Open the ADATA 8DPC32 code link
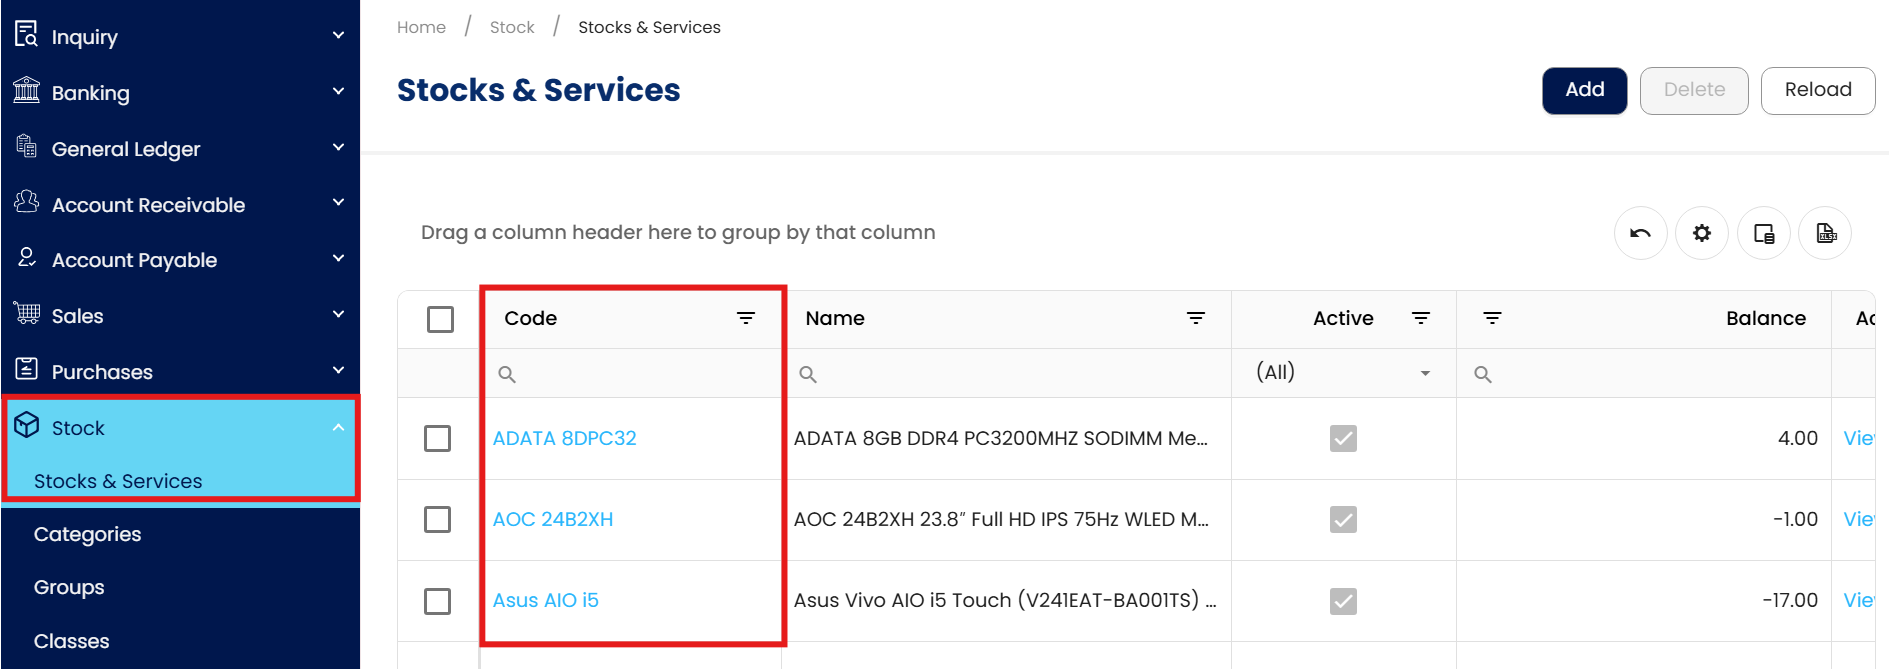This screenshot has height=669, width=1889. point(564,438)
